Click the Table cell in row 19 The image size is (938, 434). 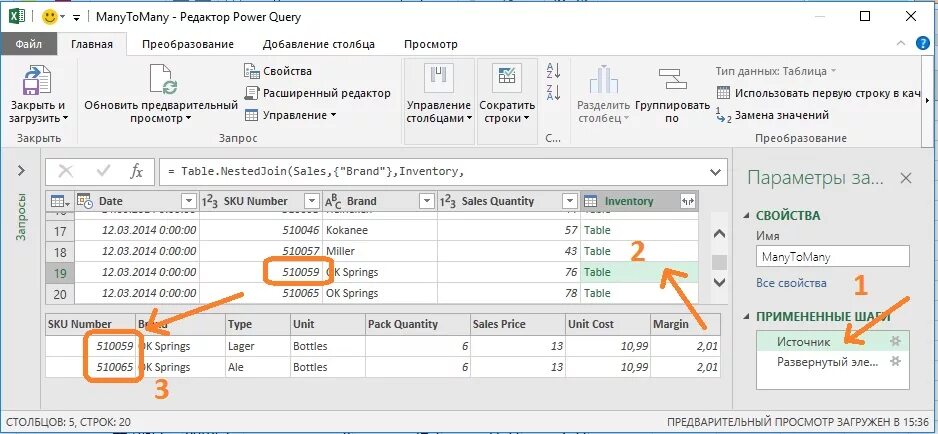tap(639, 272)
